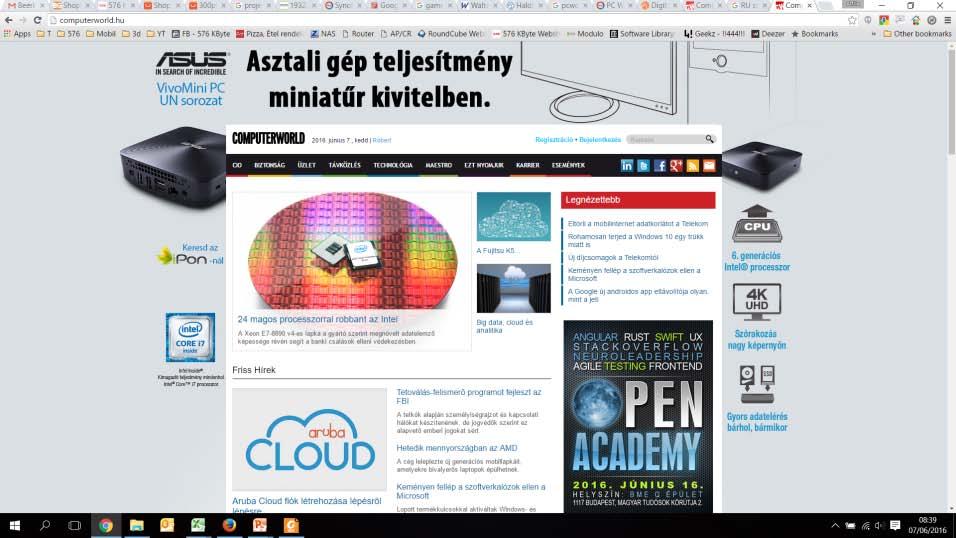Open the BIZTONSÁG menu section

coord(269,165)
